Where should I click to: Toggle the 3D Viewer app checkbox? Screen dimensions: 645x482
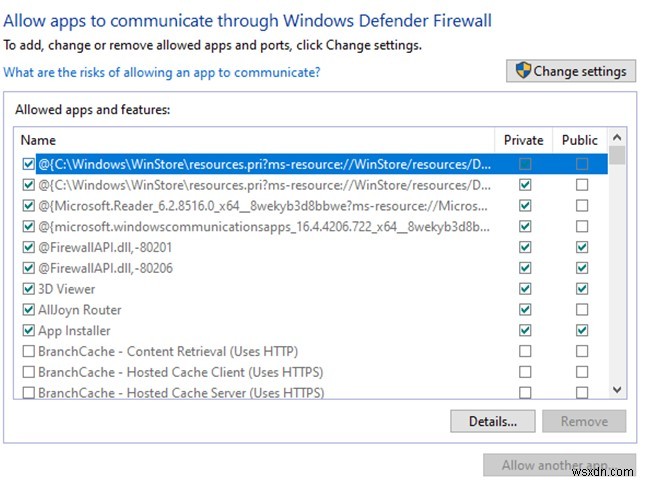click(x=27, y=289)
